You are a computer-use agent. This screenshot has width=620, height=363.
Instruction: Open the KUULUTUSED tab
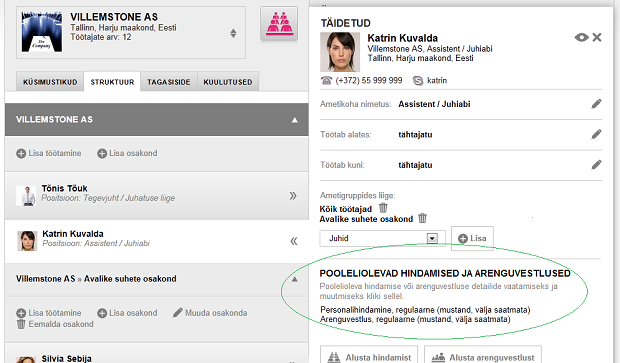228,82
